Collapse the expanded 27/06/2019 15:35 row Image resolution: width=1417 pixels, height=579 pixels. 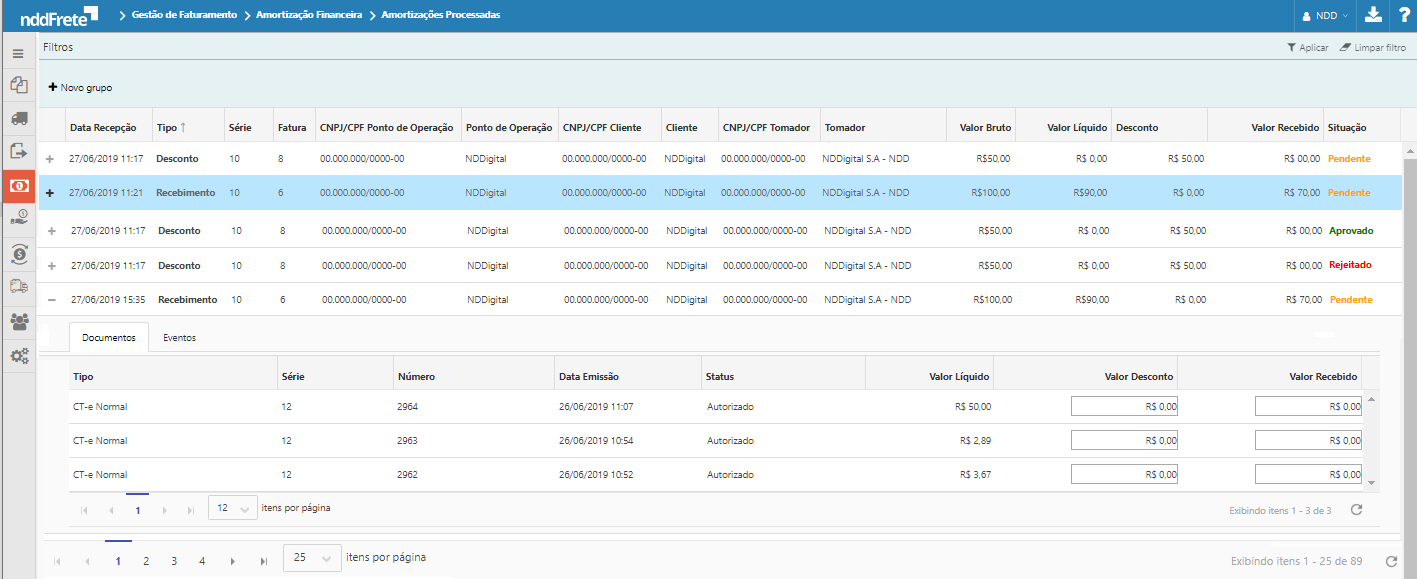point(52,300)
